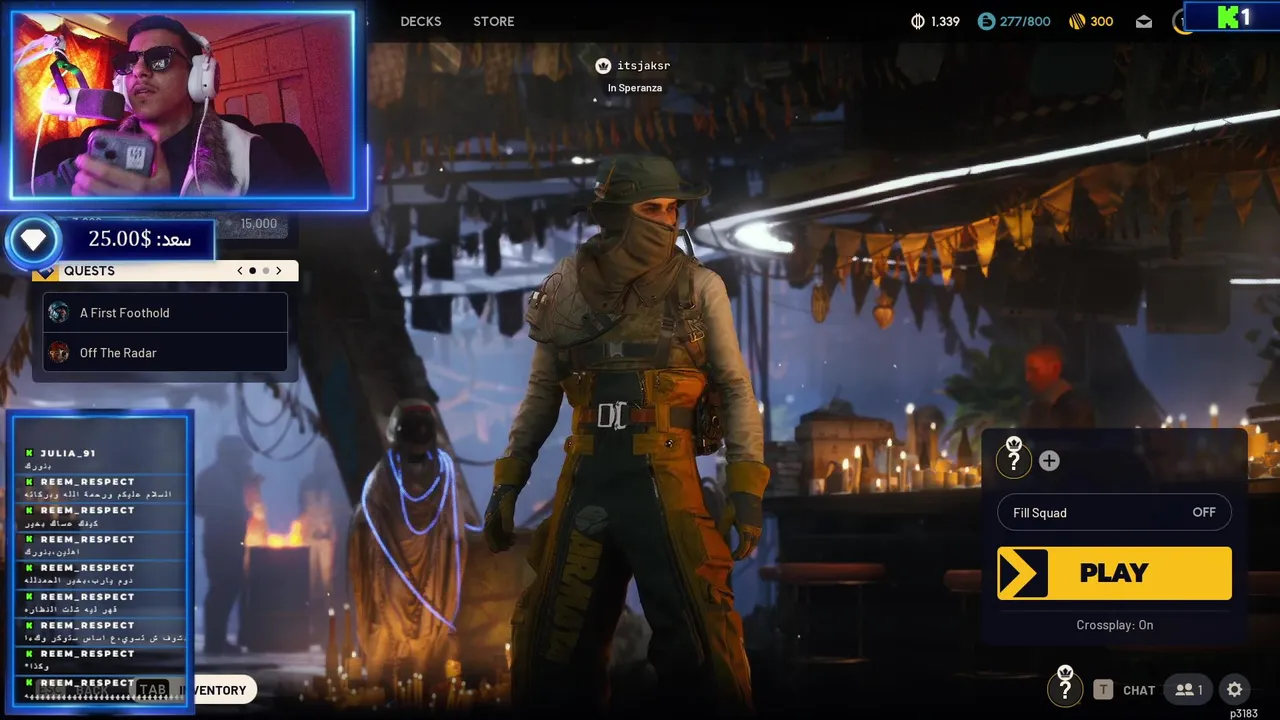Click the diamond donation goal icon
The height and width of the screenshot is (720, 1280).
pos(33,240)
